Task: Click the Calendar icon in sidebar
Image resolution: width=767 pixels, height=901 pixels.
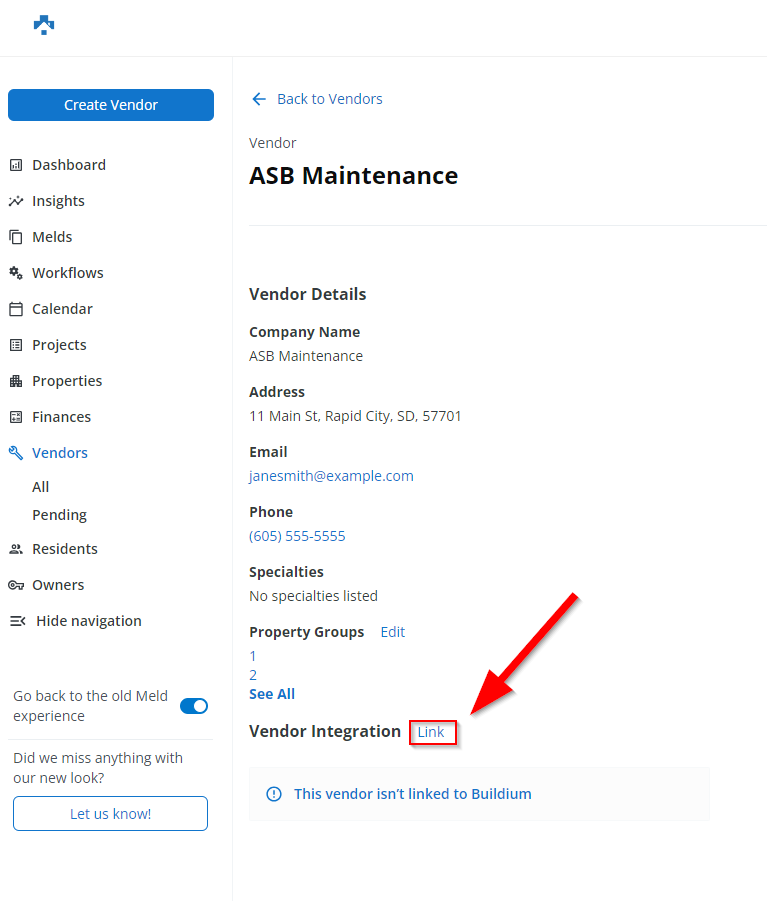Action: click(x=16, y=309)
